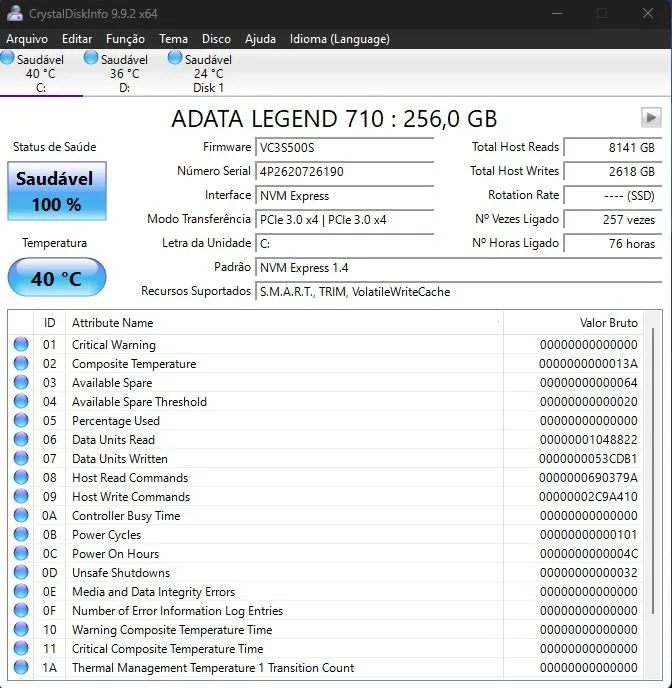Click the Nº Horas Ligado value 76 horas

point(613,244)
